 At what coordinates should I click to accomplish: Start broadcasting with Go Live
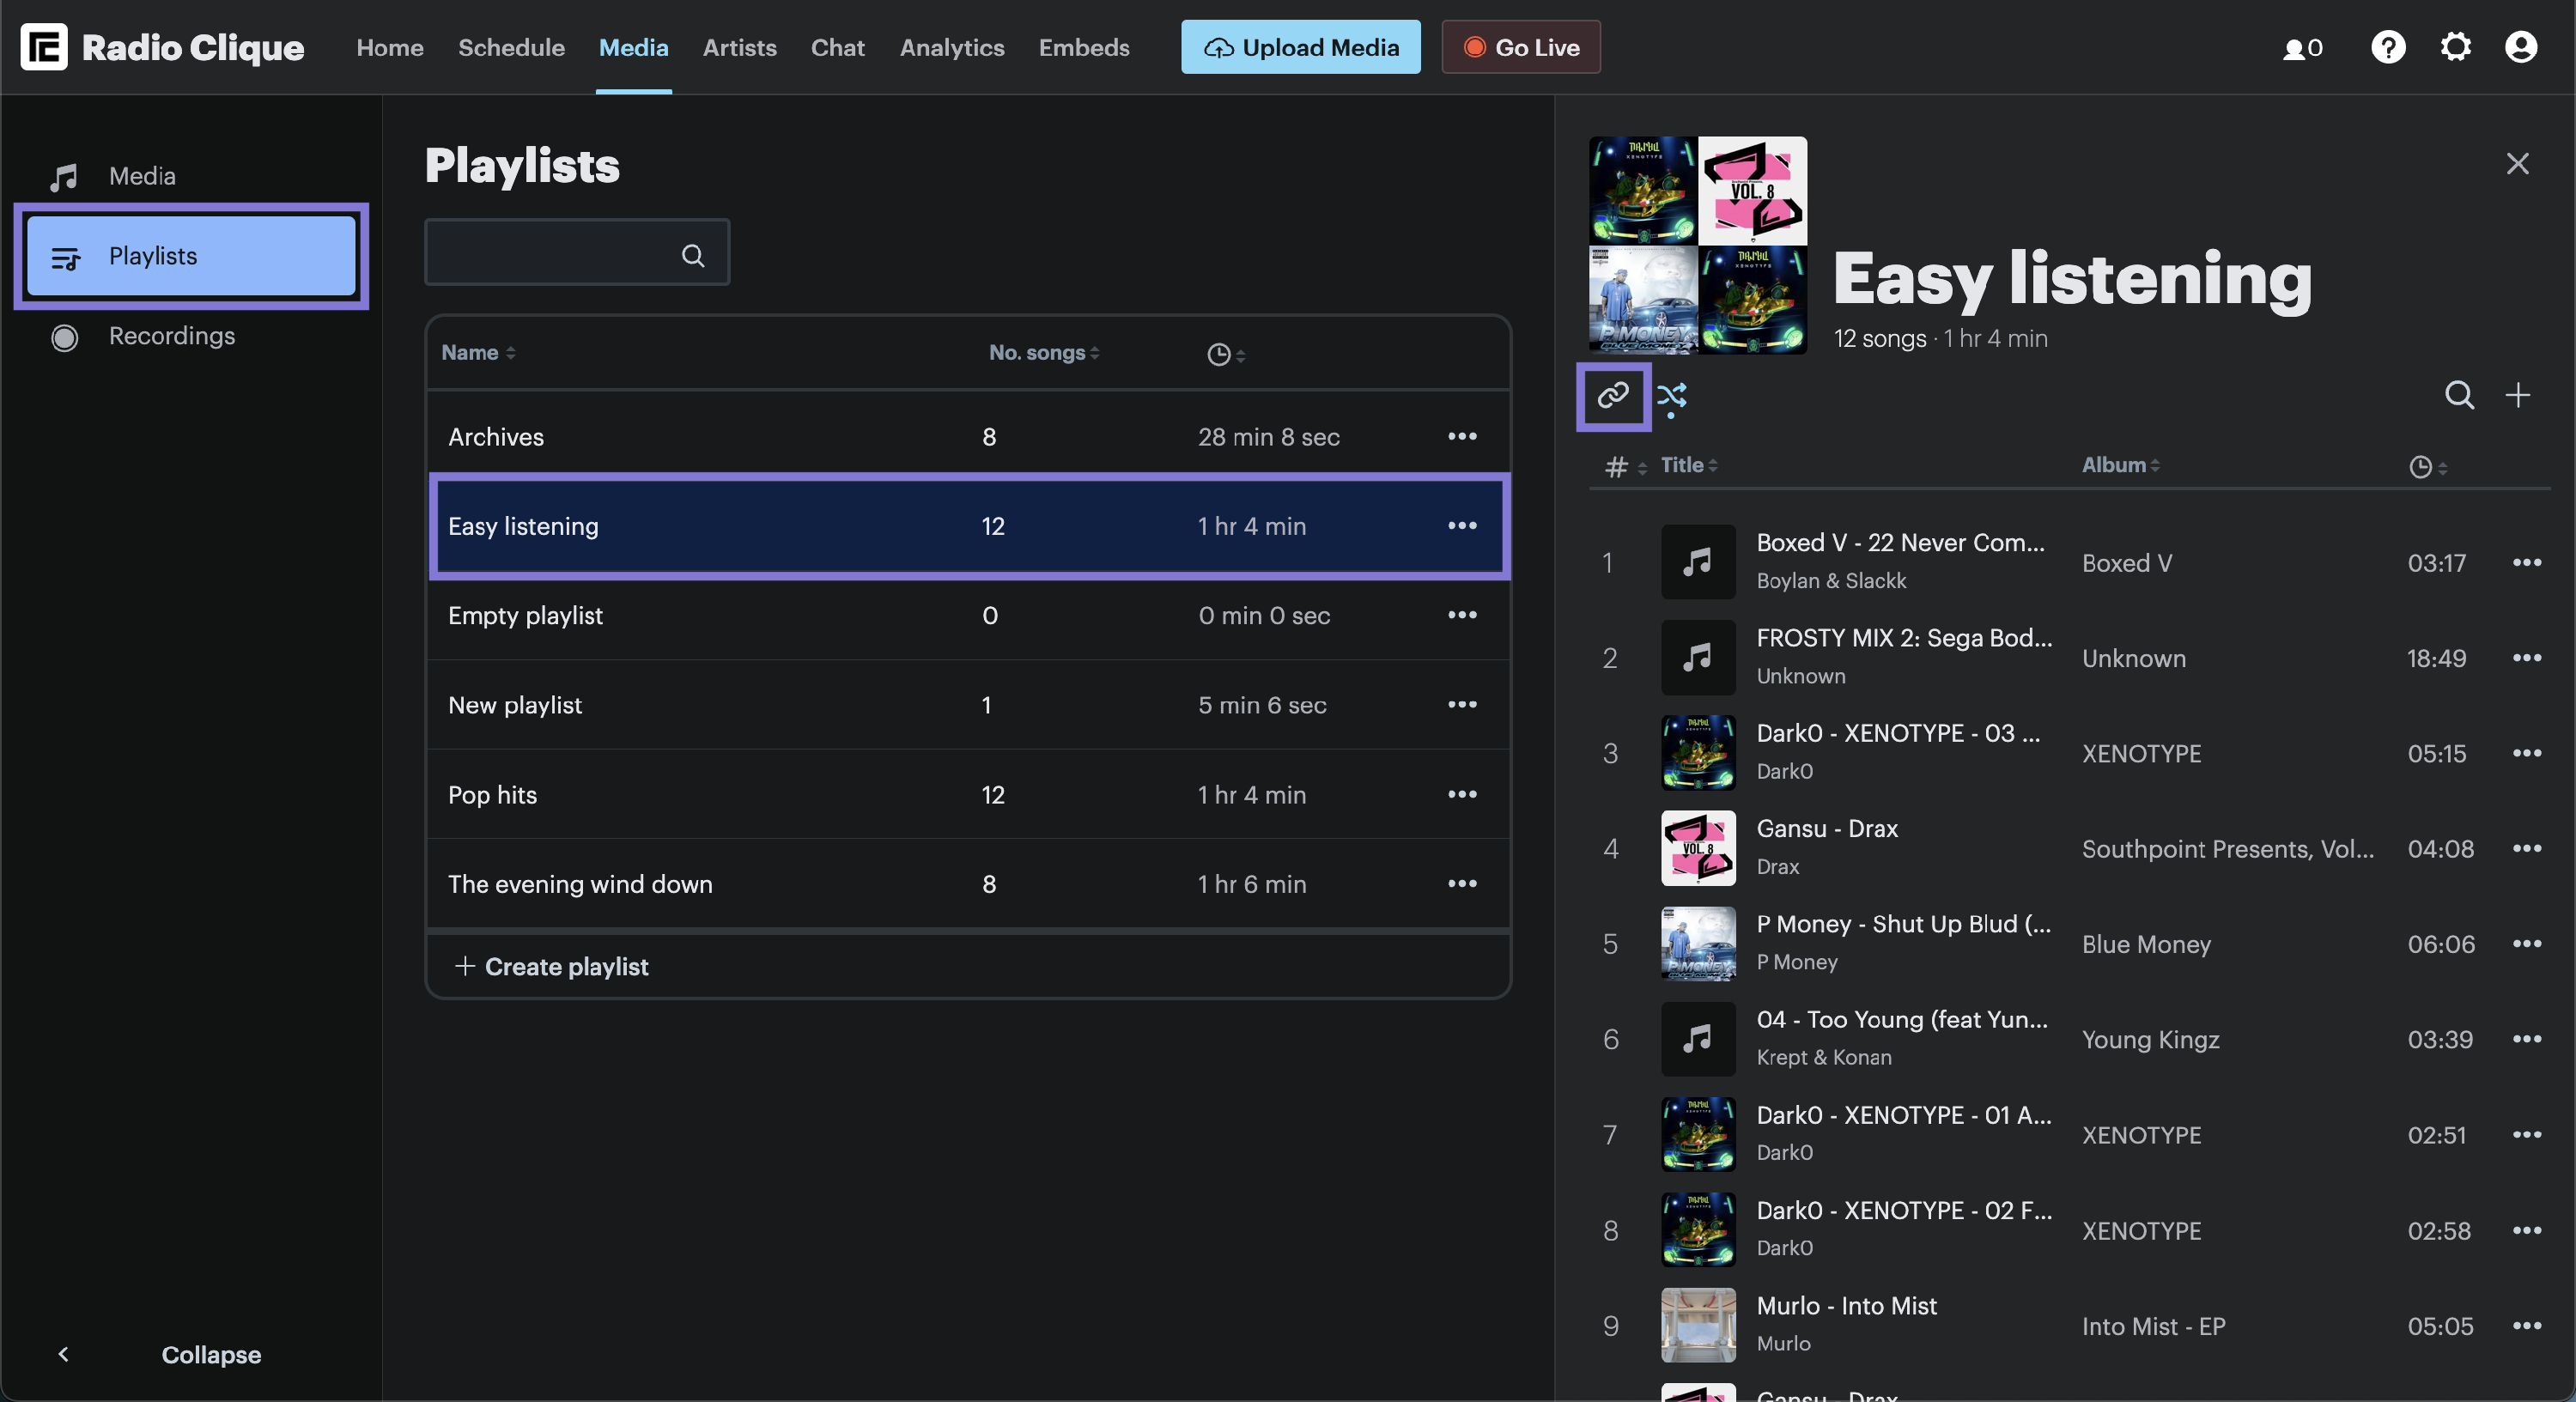coord(1520,47)
